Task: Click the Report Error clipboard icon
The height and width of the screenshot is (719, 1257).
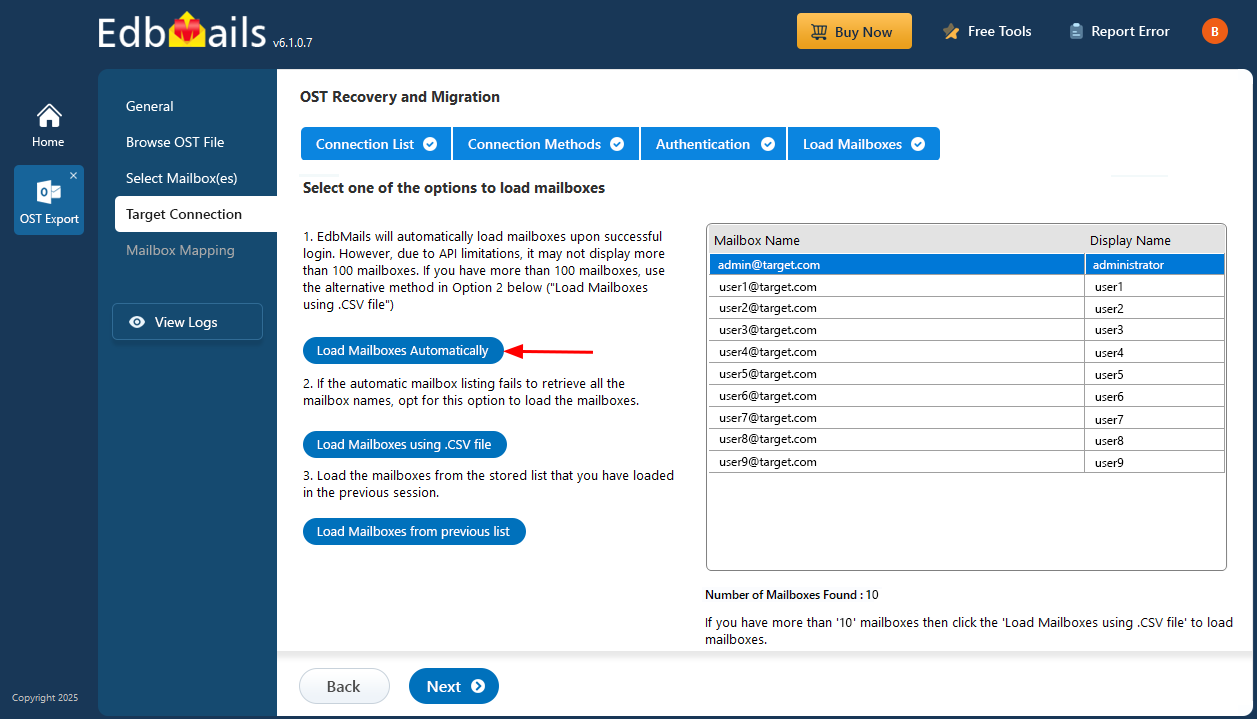Action: coord(1076,31)
